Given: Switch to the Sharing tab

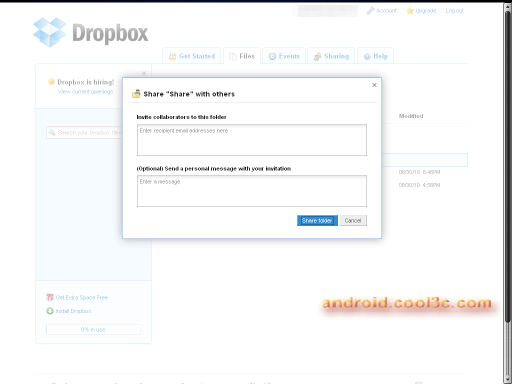Looking at the screenshot, I should [x=331, y=56].
